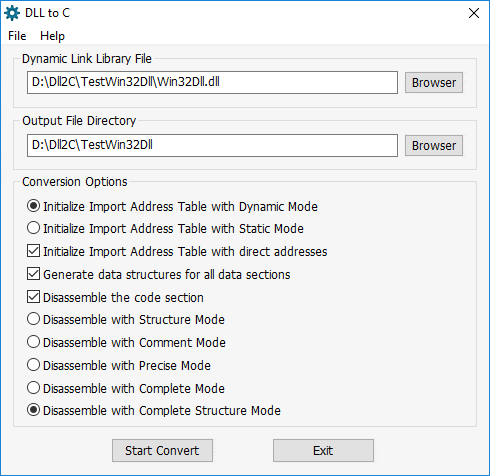Browse for the output directory
Viewport: 490px width, 476px height.
(x=434, y=145)
